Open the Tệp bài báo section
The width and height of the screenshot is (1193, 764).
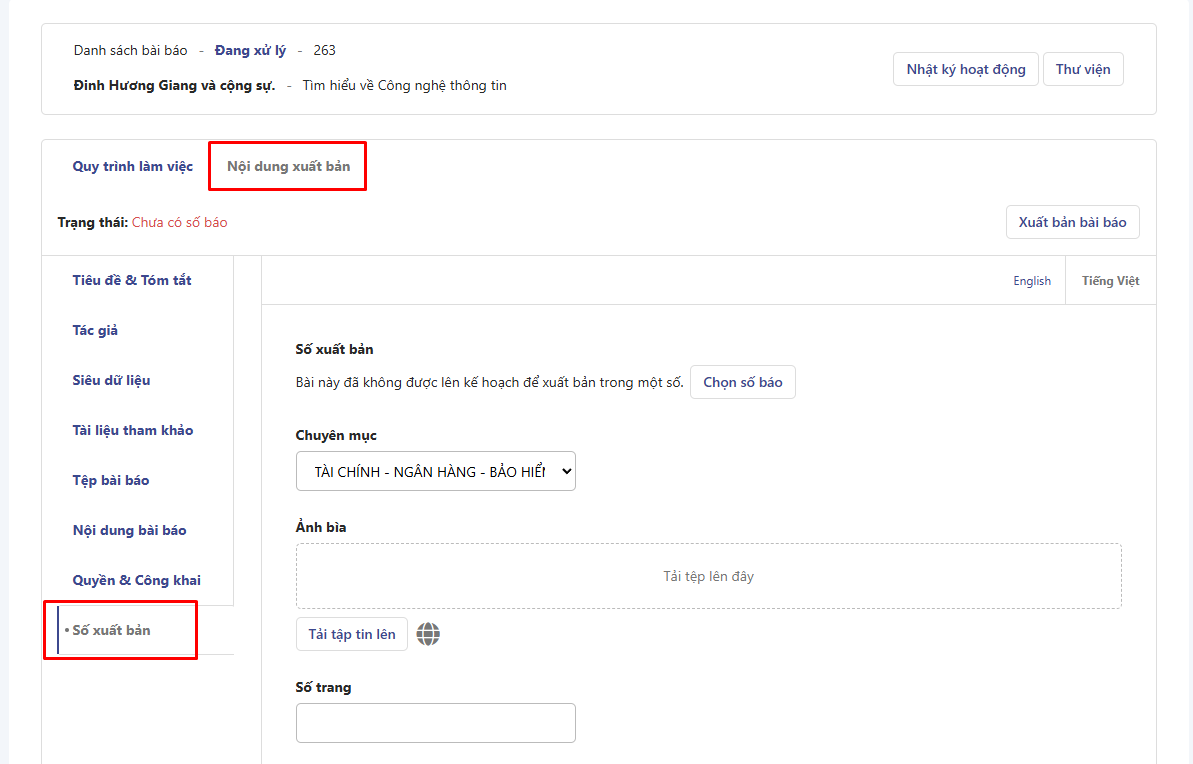tap(111, 480)
